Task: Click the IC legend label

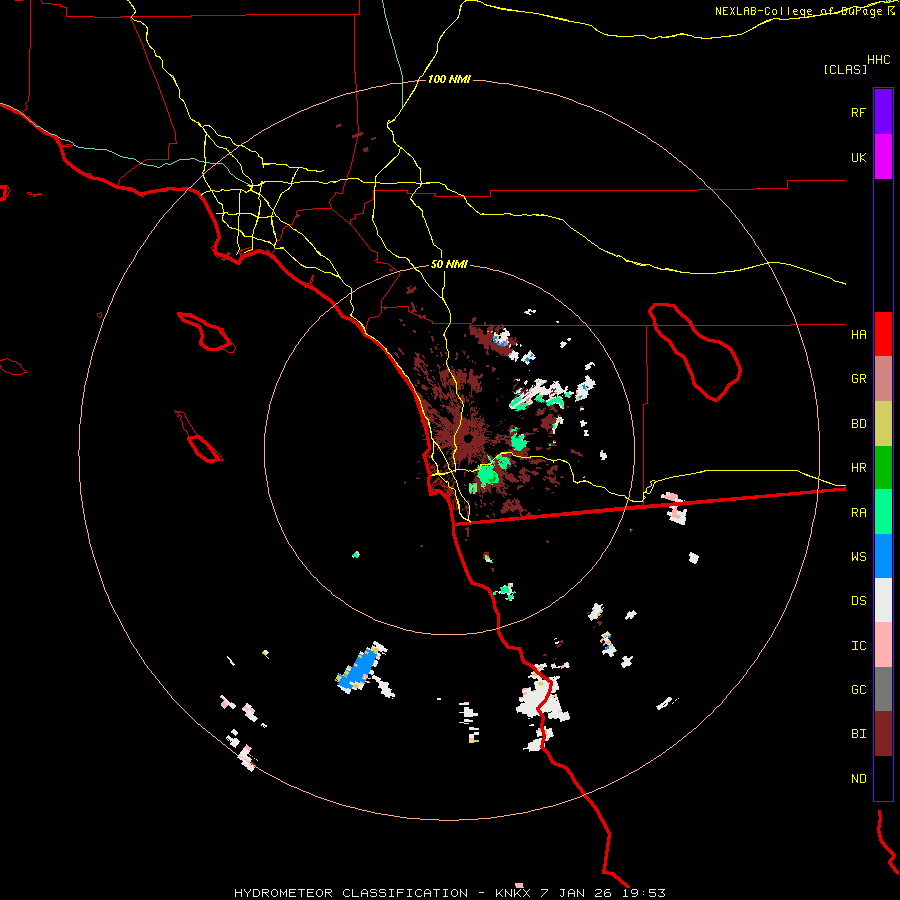Action: click(858, 646)
